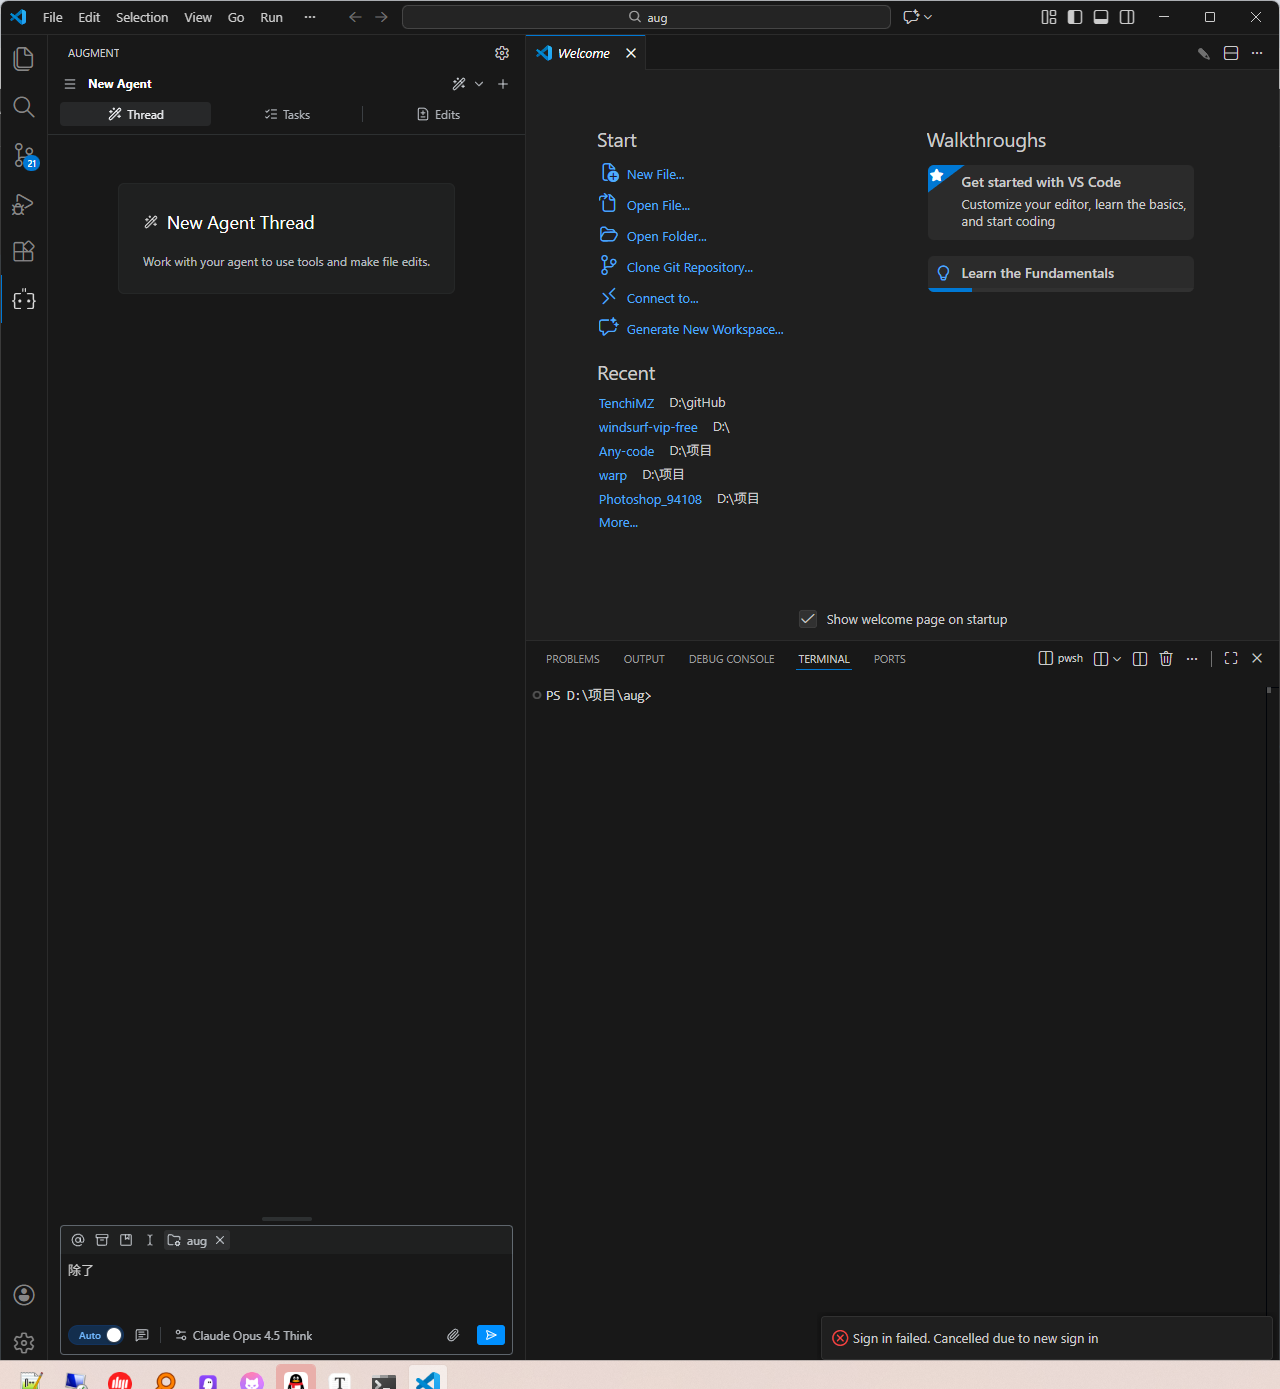Open the Claude Opus 4.5 Think model selector

tap(244, 1336)
